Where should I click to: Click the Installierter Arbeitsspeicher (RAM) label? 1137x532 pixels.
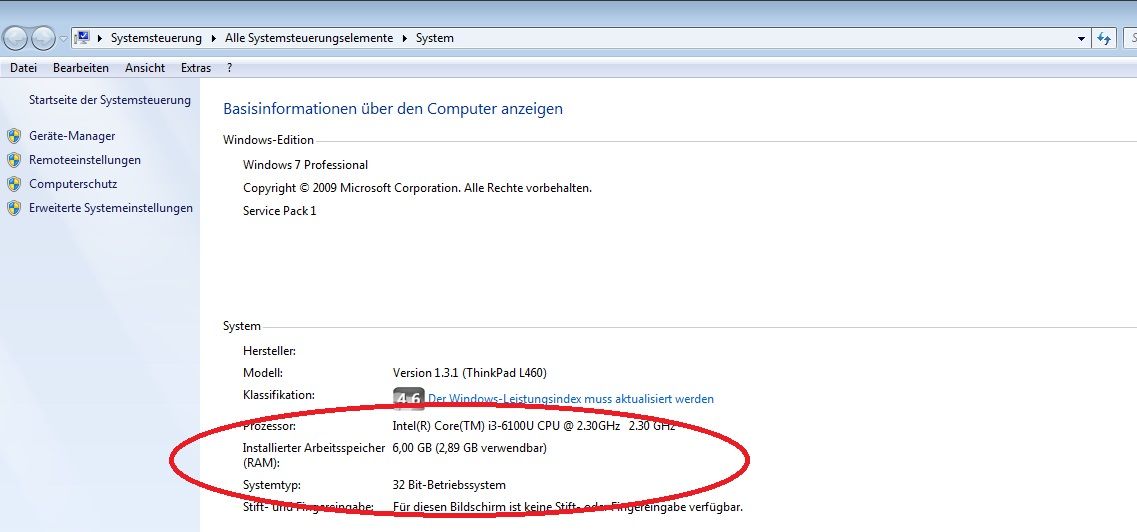point(314,455)
